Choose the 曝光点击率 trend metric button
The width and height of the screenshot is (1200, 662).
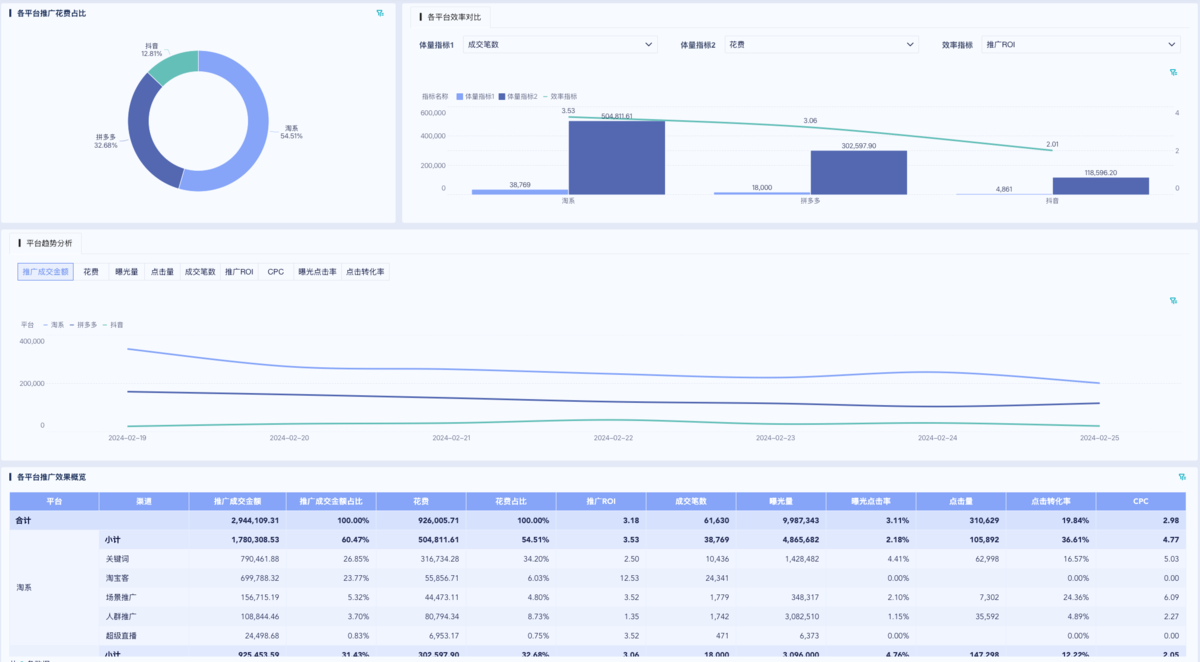coord(316,272)
